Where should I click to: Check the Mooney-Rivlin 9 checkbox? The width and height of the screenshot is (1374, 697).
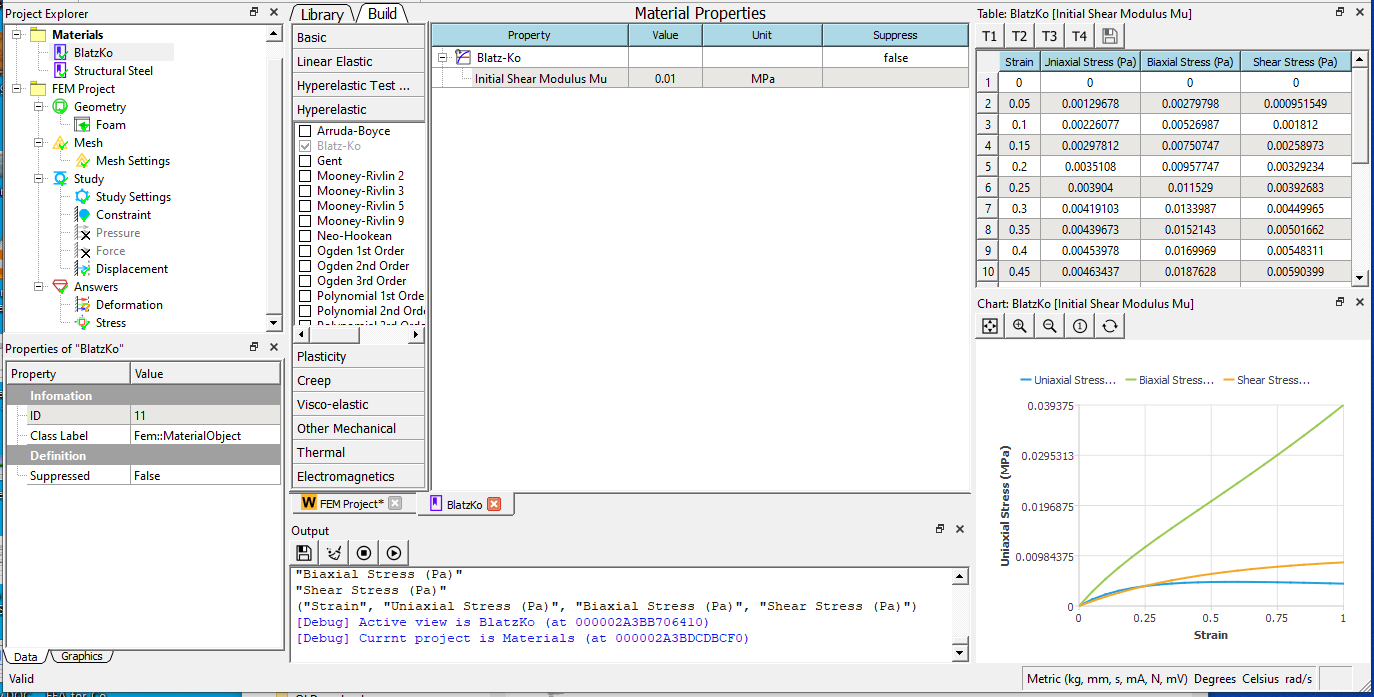coord(305,221)
